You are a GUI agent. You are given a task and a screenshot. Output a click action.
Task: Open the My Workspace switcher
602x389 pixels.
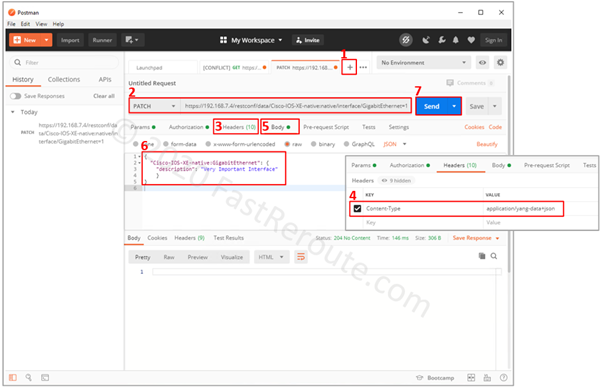[251, 40]
